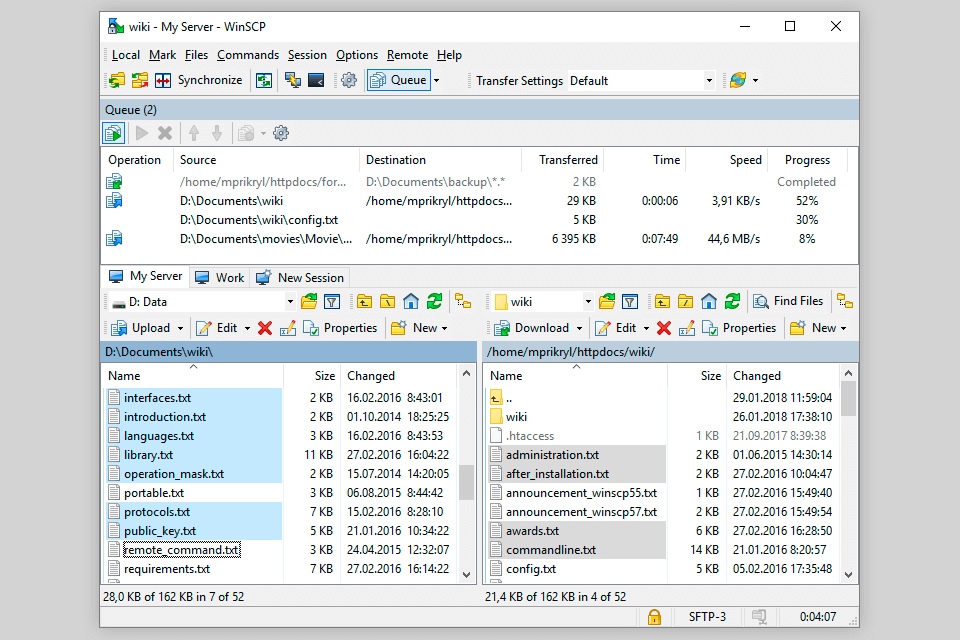Click Keep Remote Directory up to Date icon
960x640 pixels.
pos(264,80)
